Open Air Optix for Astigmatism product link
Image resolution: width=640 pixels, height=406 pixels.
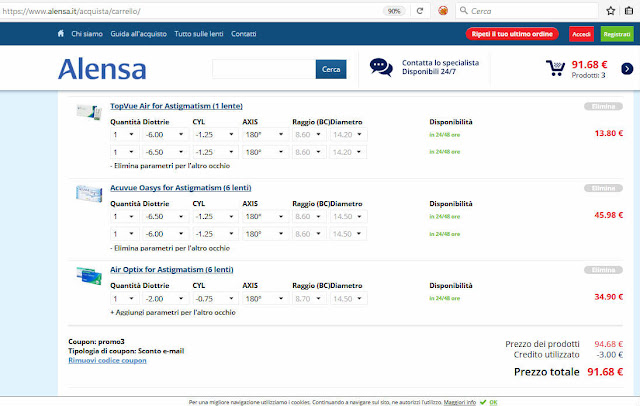(172, 270)
